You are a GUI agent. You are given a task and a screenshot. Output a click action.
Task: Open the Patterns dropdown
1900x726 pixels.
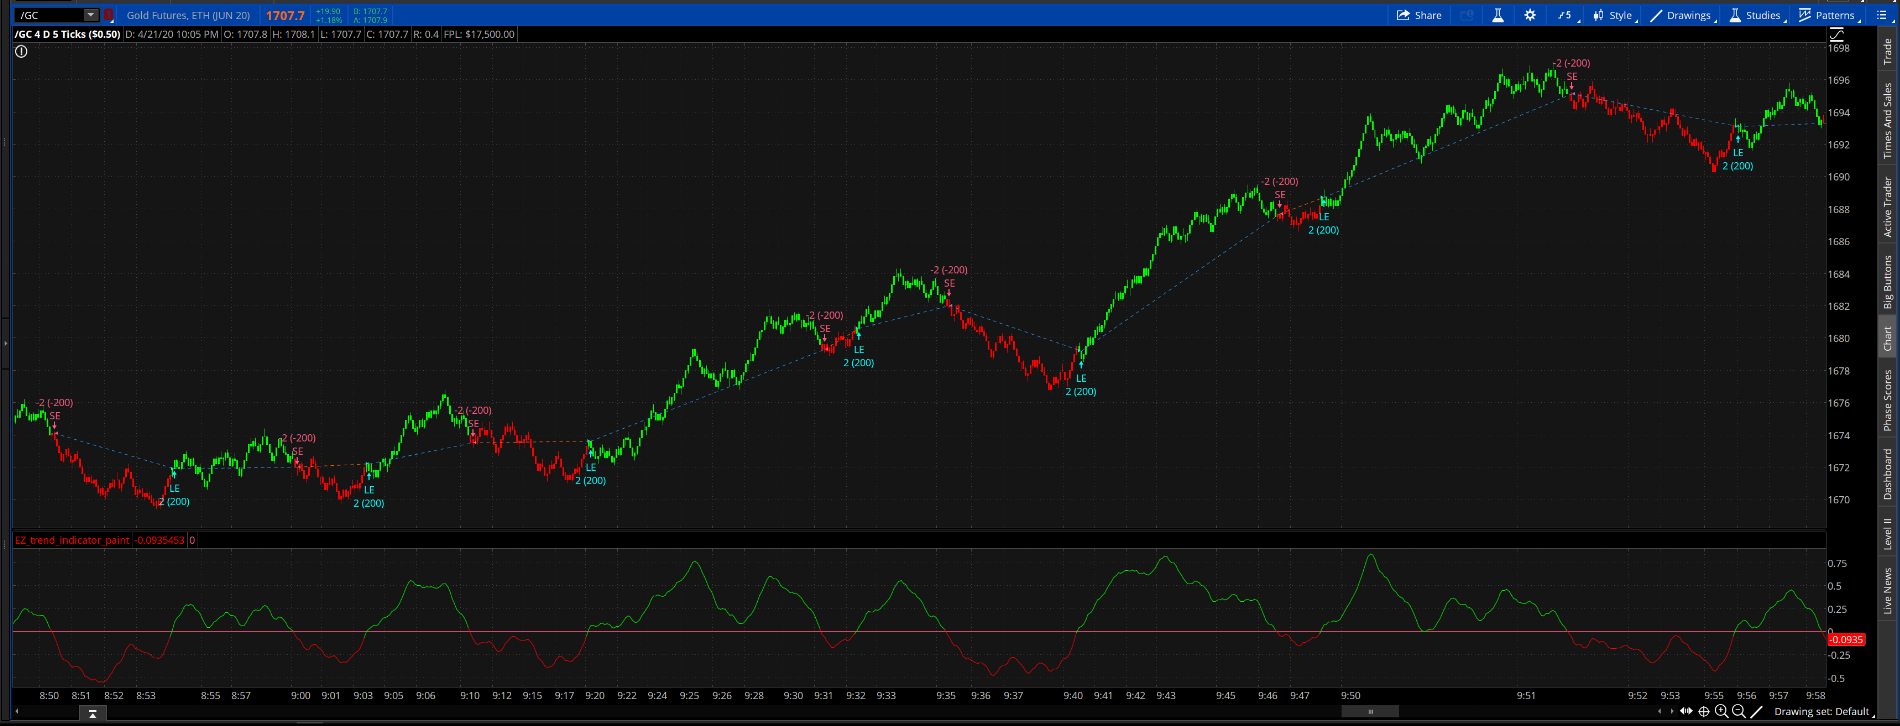pos(1827,15)
